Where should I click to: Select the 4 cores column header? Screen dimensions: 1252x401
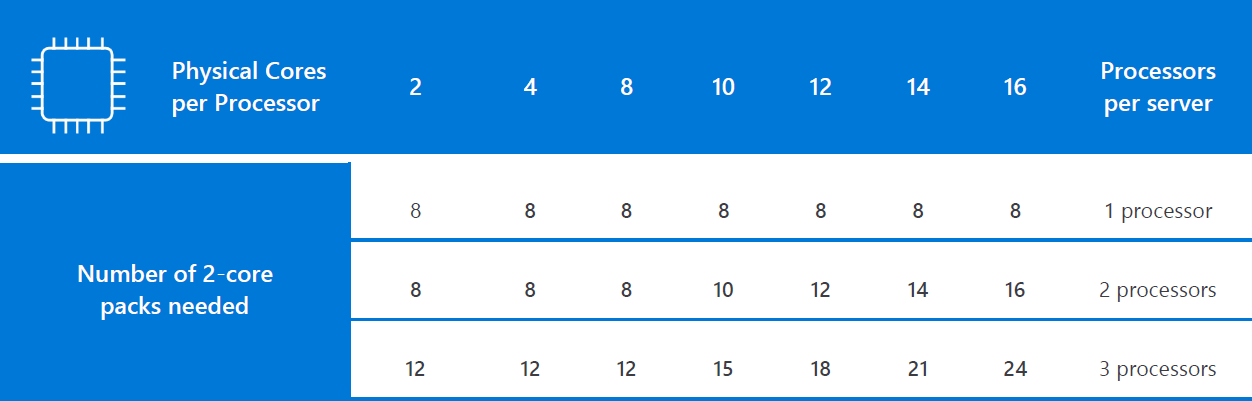[x=530, y=87]
